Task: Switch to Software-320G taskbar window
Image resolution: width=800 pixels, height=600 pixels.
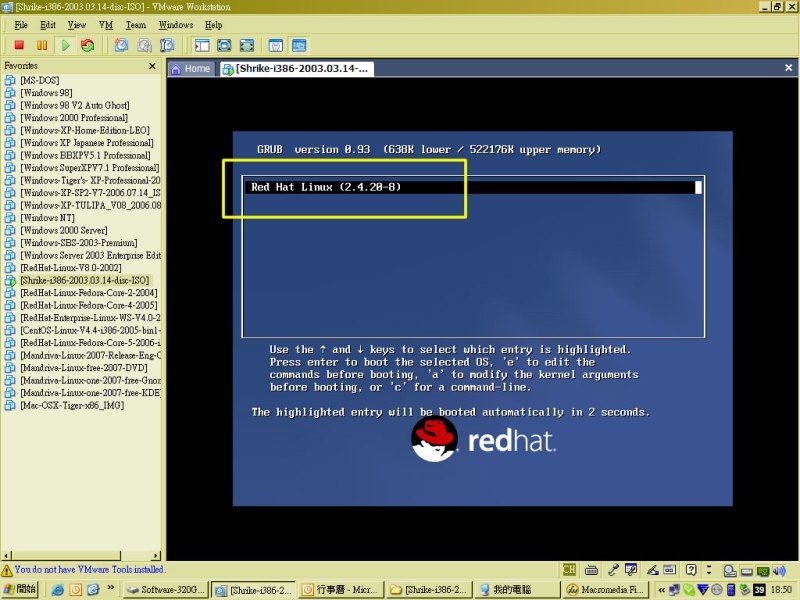Action: click(165, 590)
